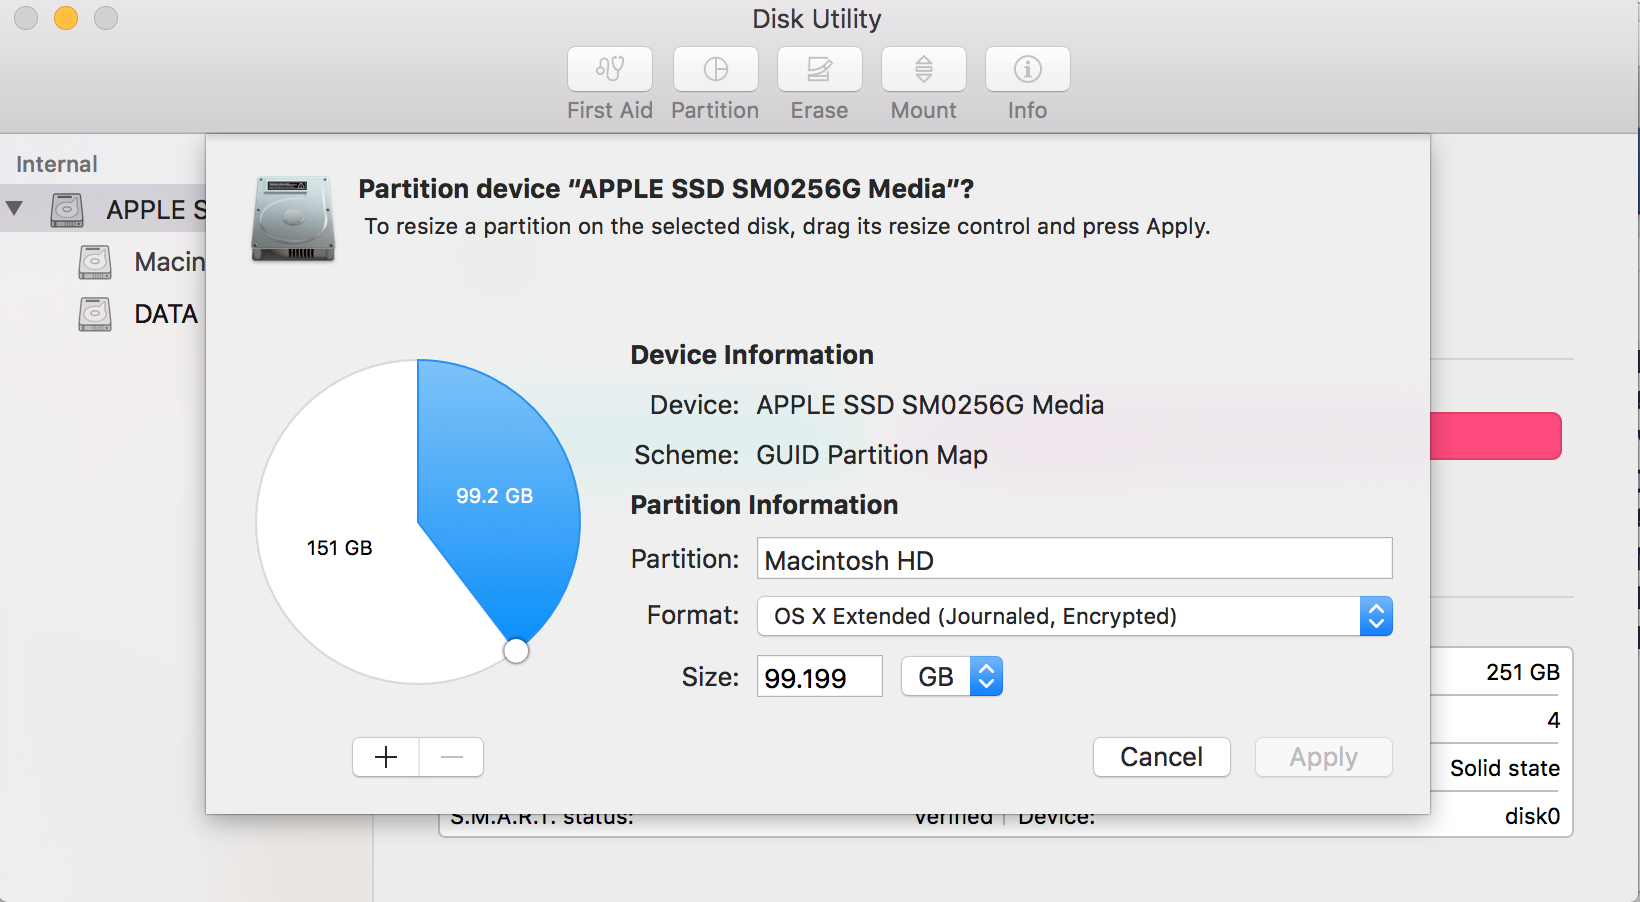Click the 'GUID Partition Map' scheme value
The width and height of the screenshot is (1640, 902).
872,455
